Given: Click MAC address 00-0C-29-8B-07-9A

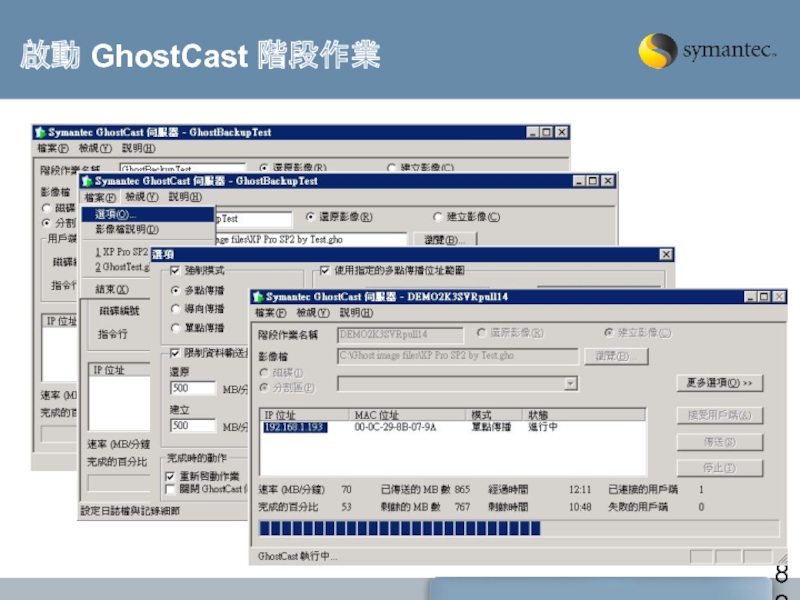Looking at the screenshot, I should (395, 427).
